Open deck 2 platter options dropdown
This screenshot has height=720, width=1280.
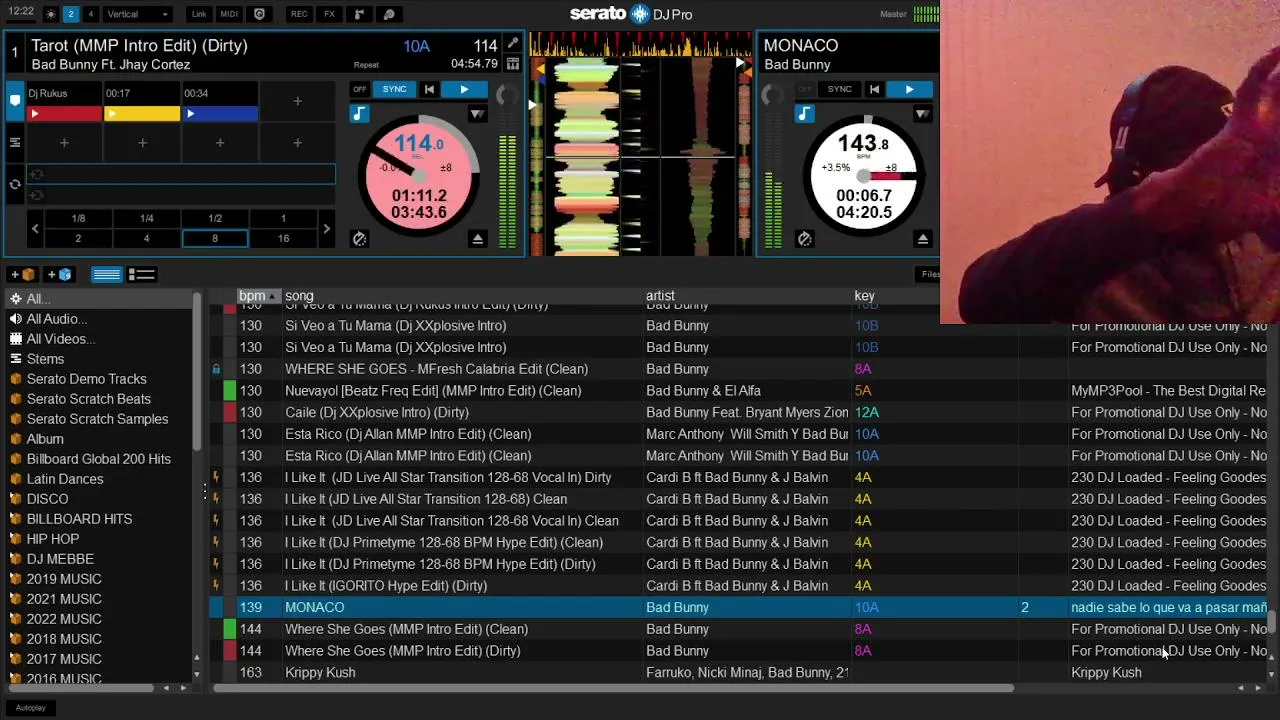(922, 114)
